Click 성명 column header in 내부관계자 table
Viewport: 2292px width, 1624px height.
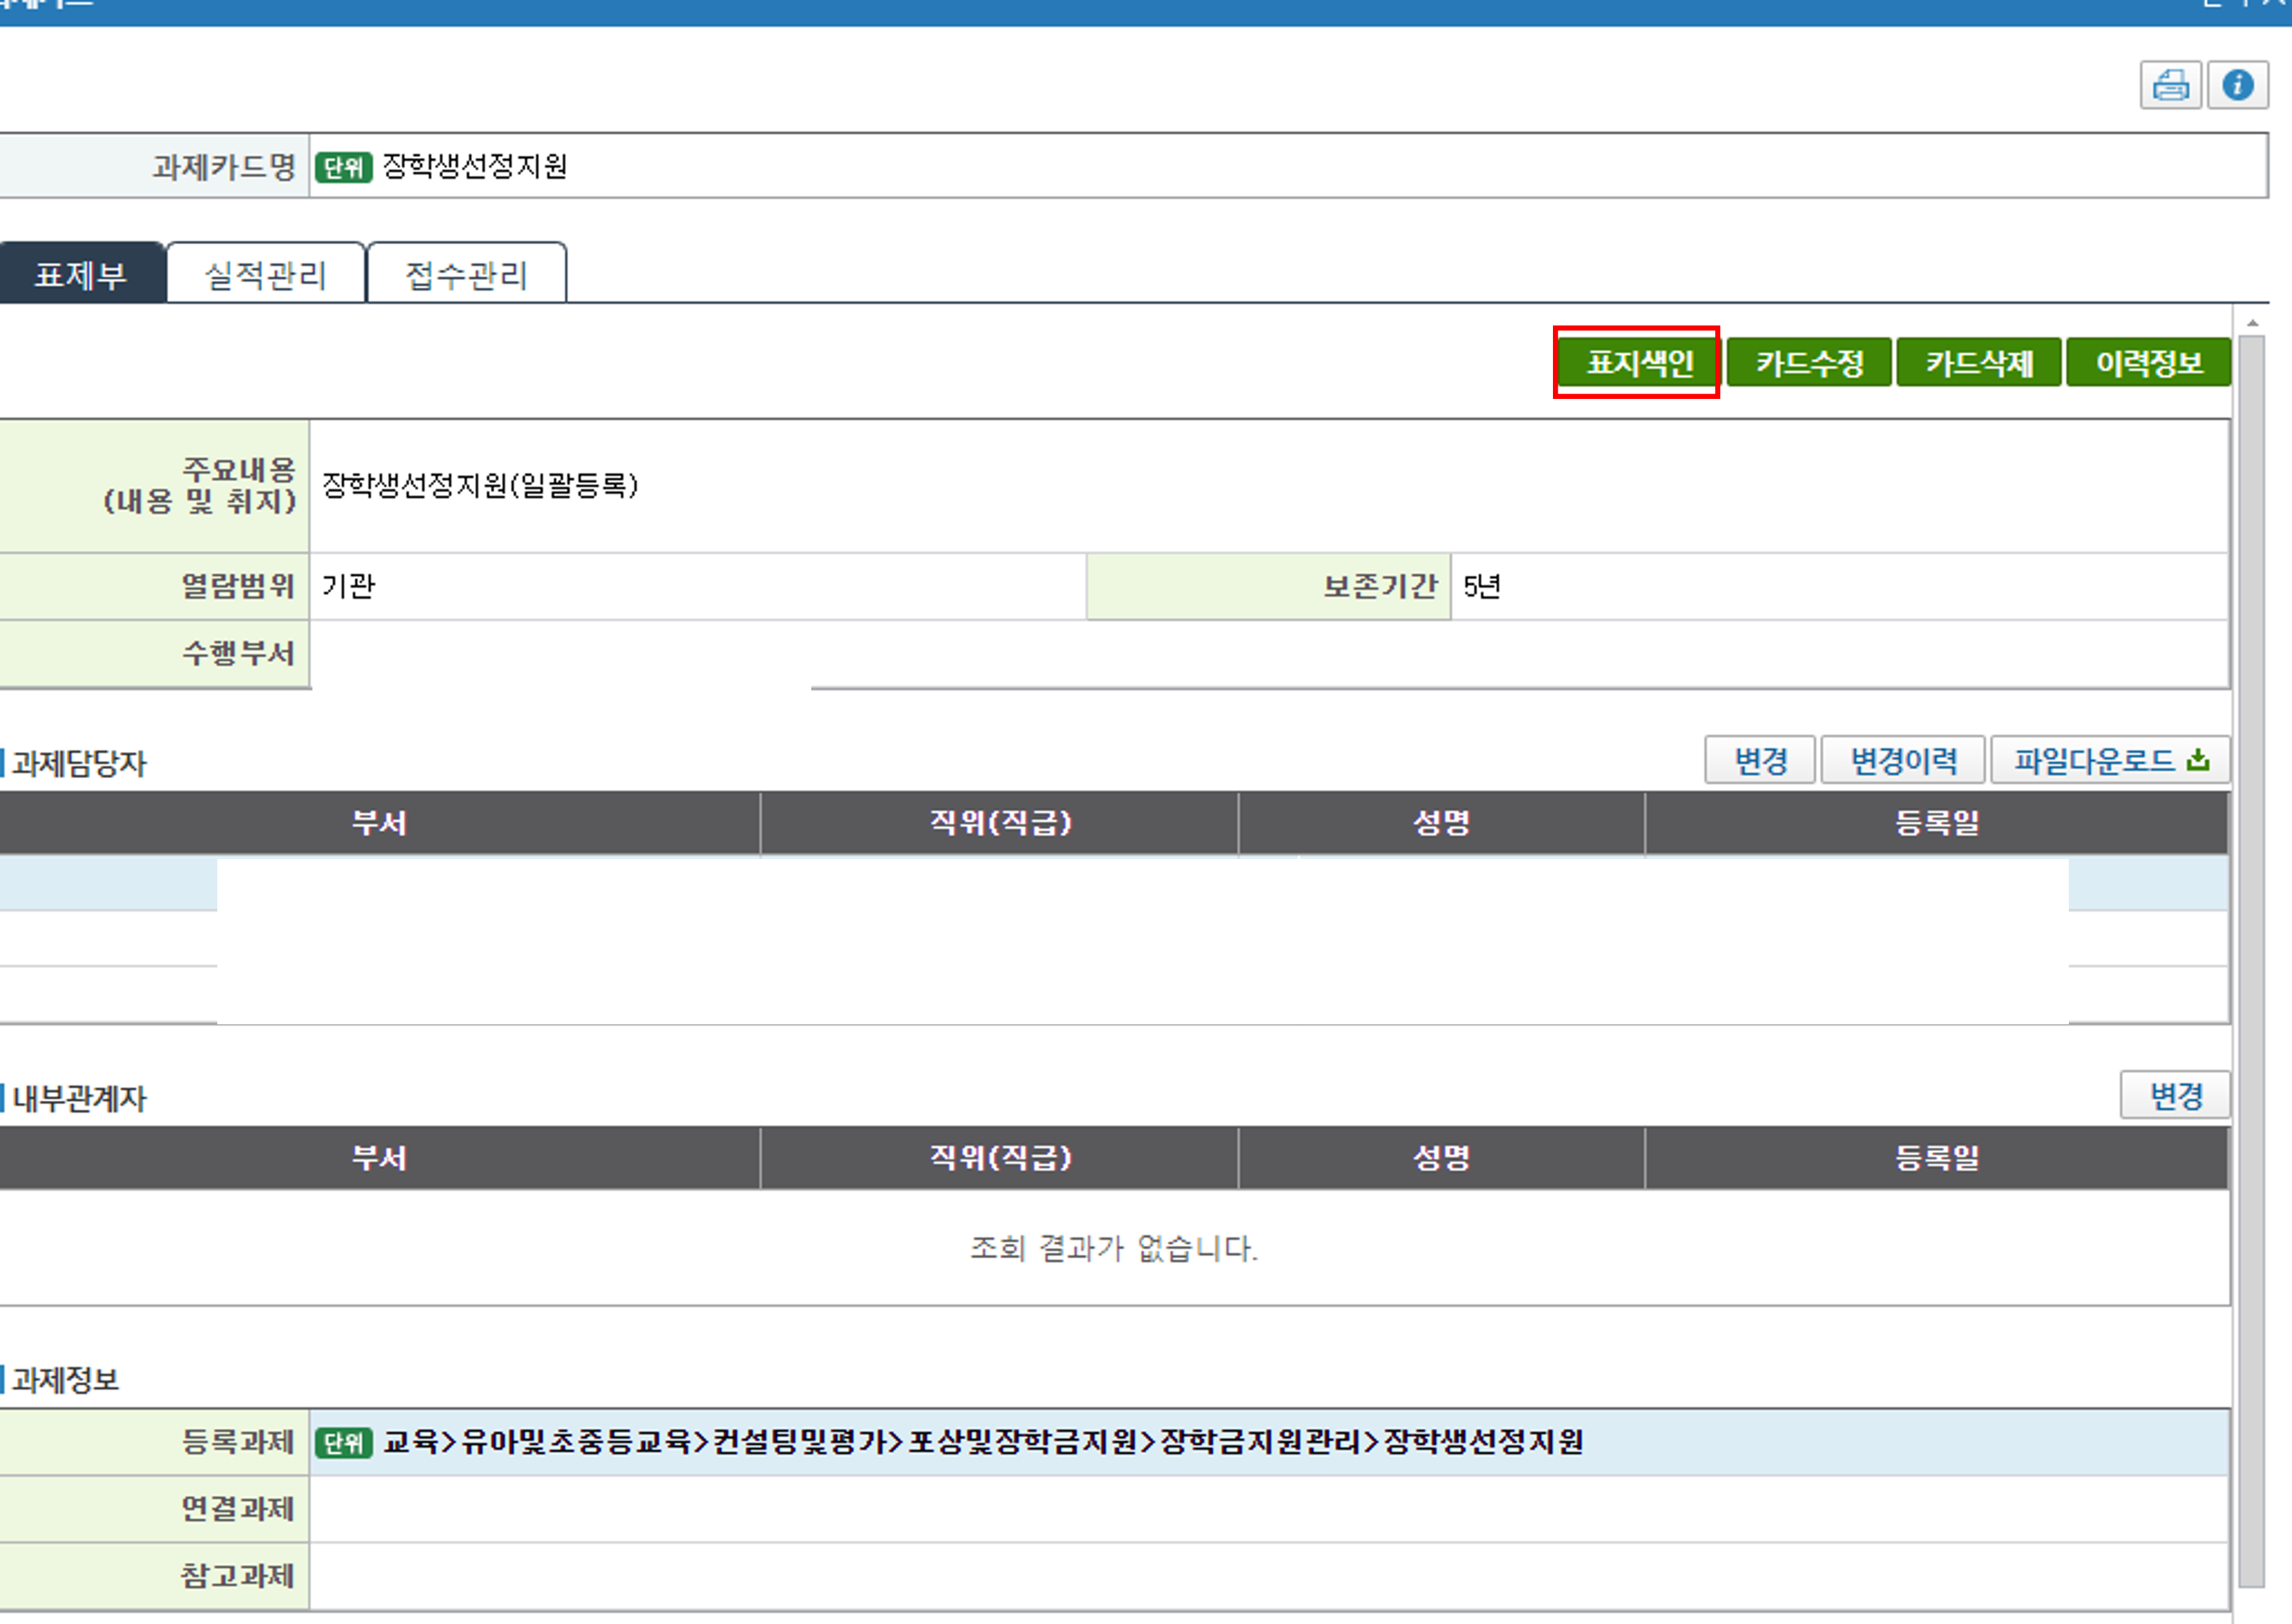(1441, 1158)
